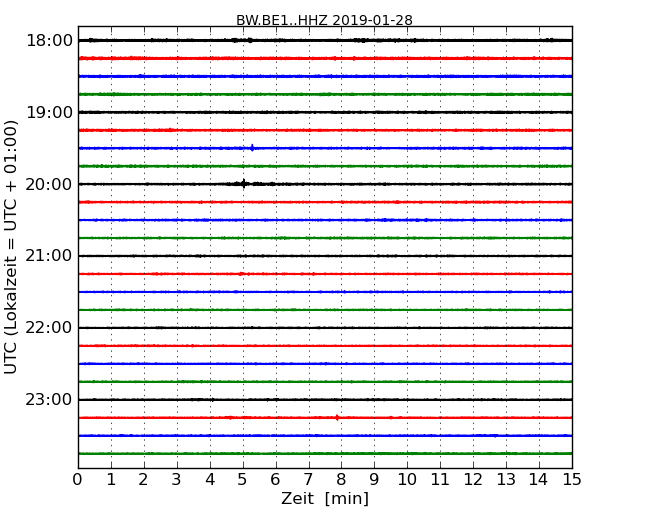The height and width of the screenshot is (520, 650).
Task: Click the x-axis tick label 6
Action: 275,479
